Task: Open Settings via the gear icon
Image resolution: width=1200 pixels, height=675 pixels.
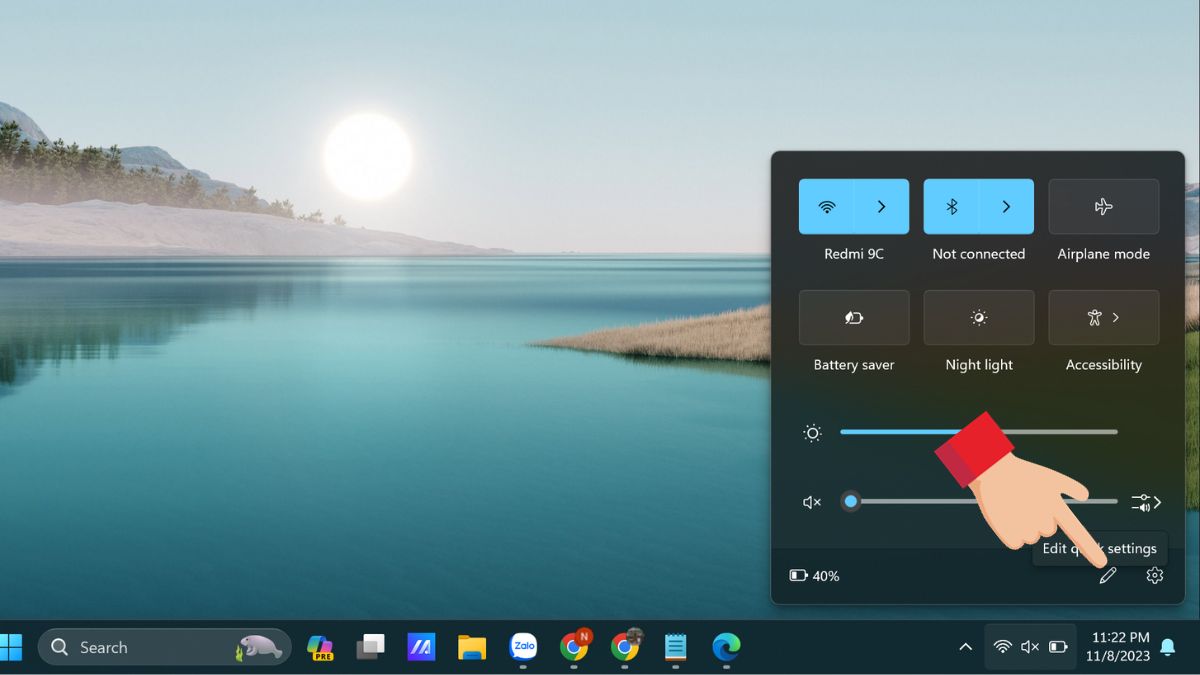Action: [1154, 576]
